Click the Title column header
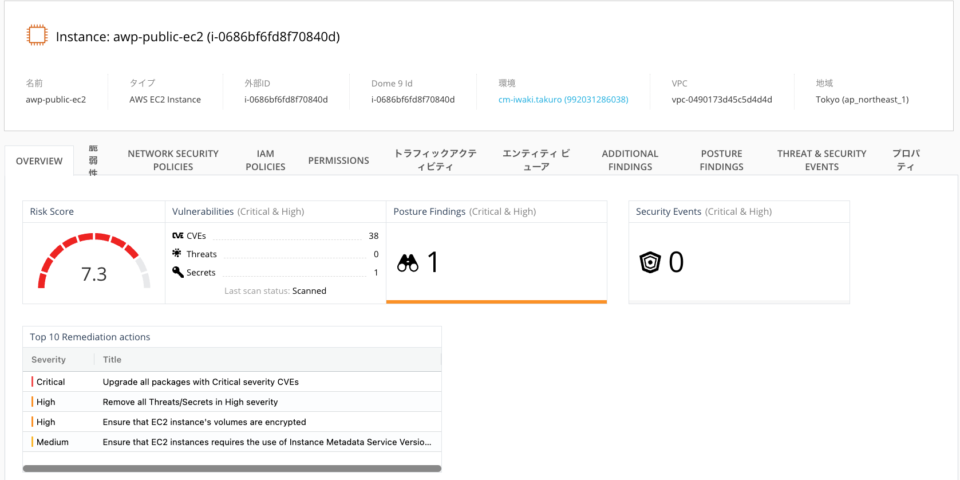960x480 pixels. click(x=112, y=359)
